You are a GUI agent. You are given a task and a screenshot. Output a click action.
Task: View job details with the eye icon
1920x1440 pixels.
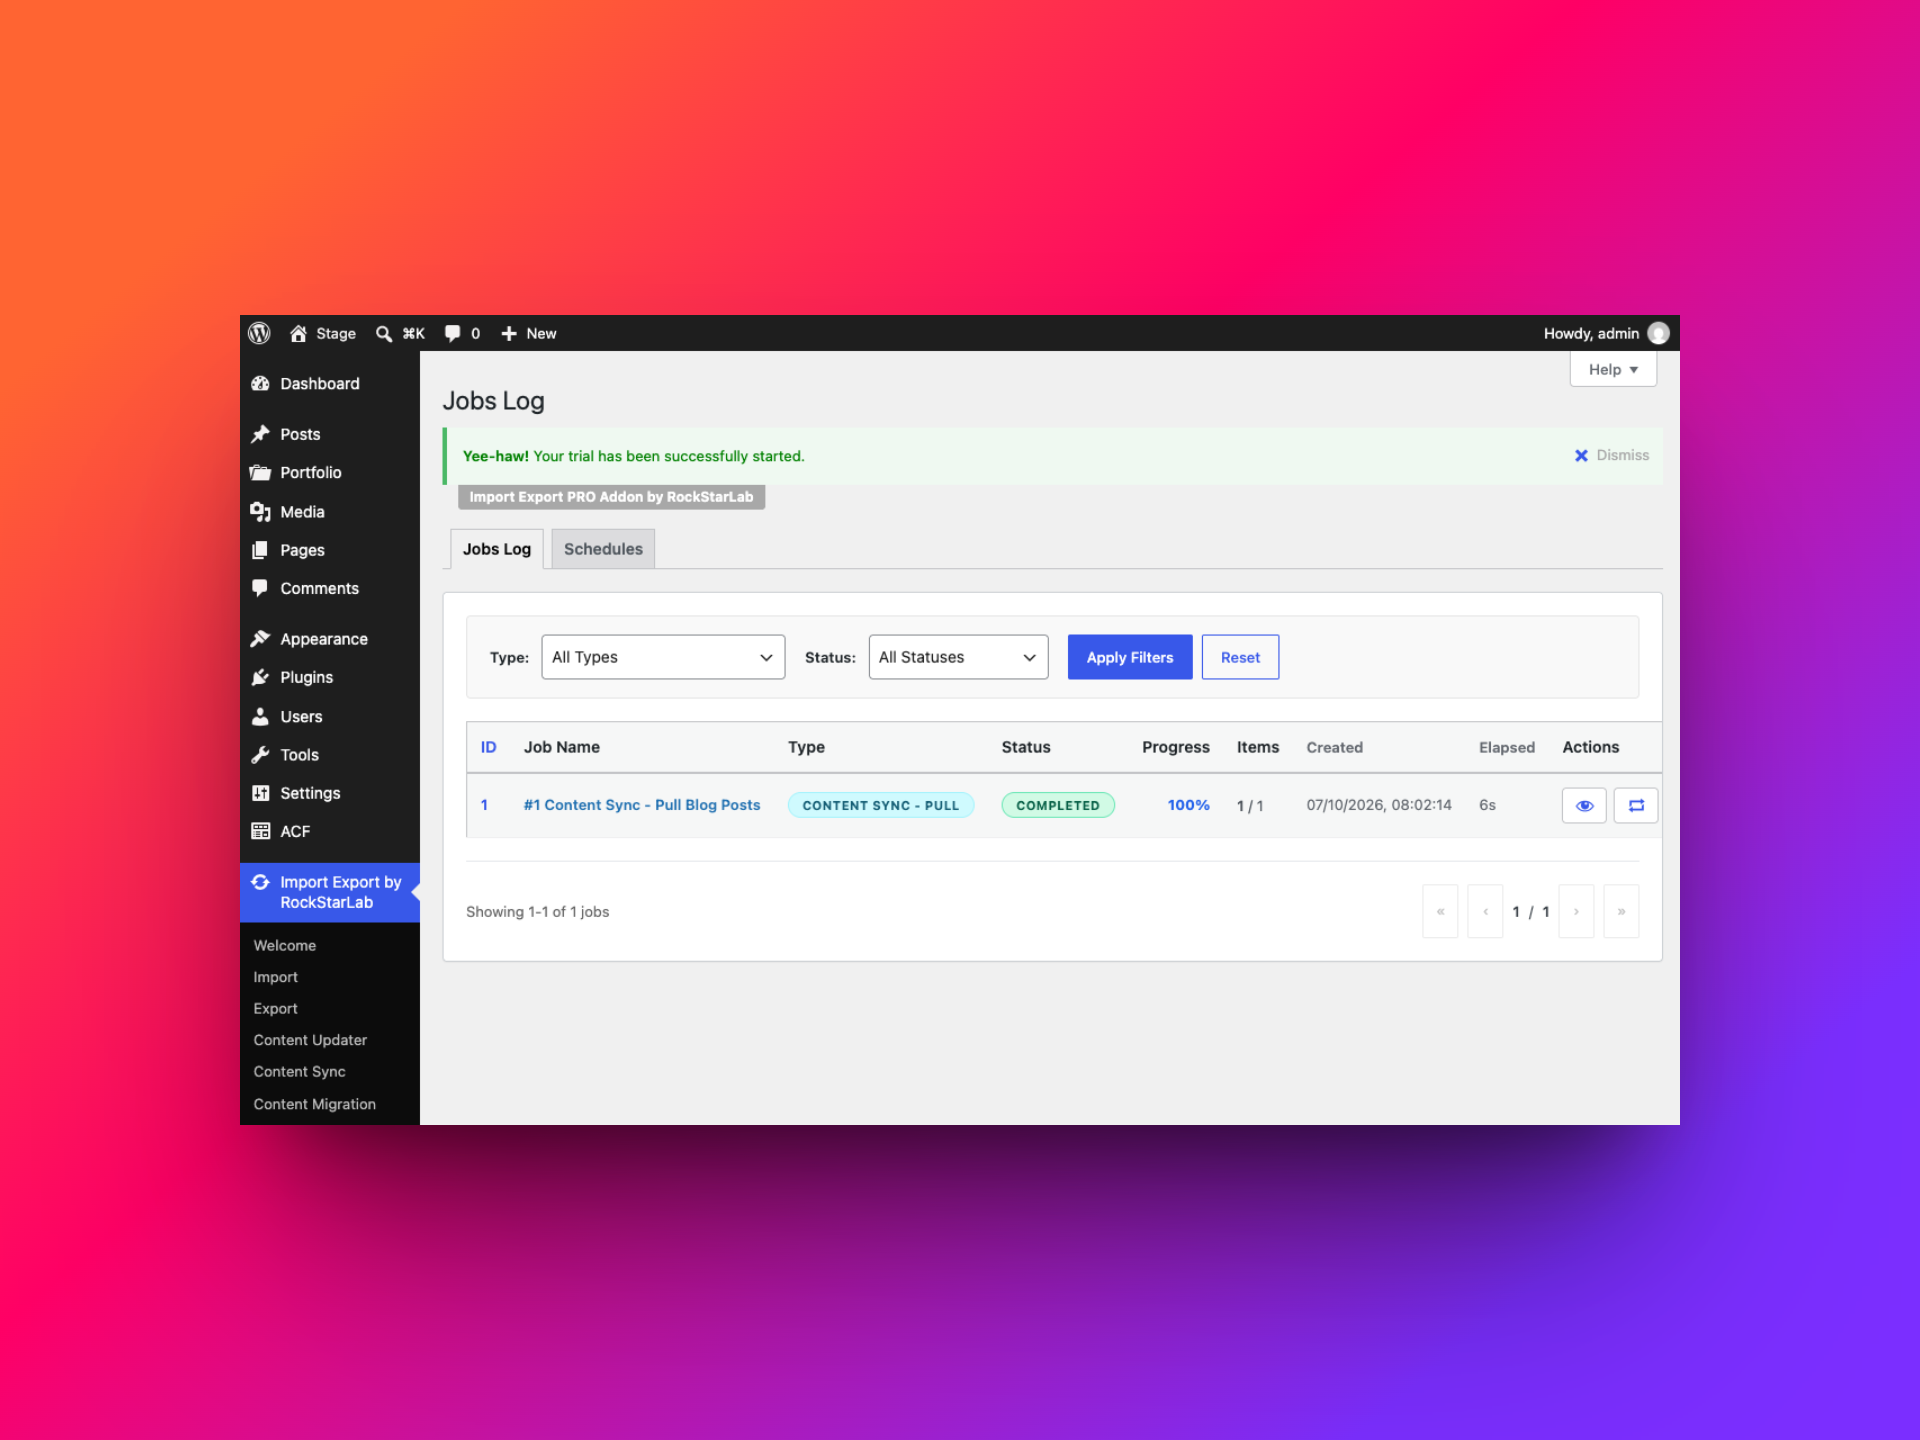click(x=1584, y=805)
